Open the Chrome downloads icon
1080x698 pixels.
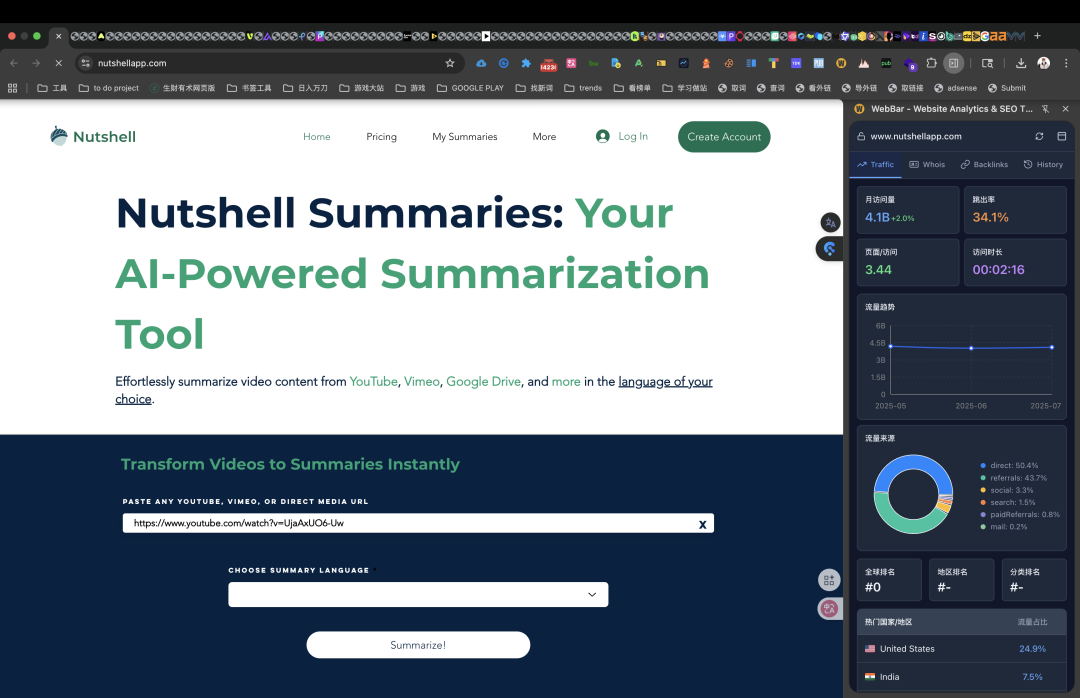click(x=1021, y=63)
